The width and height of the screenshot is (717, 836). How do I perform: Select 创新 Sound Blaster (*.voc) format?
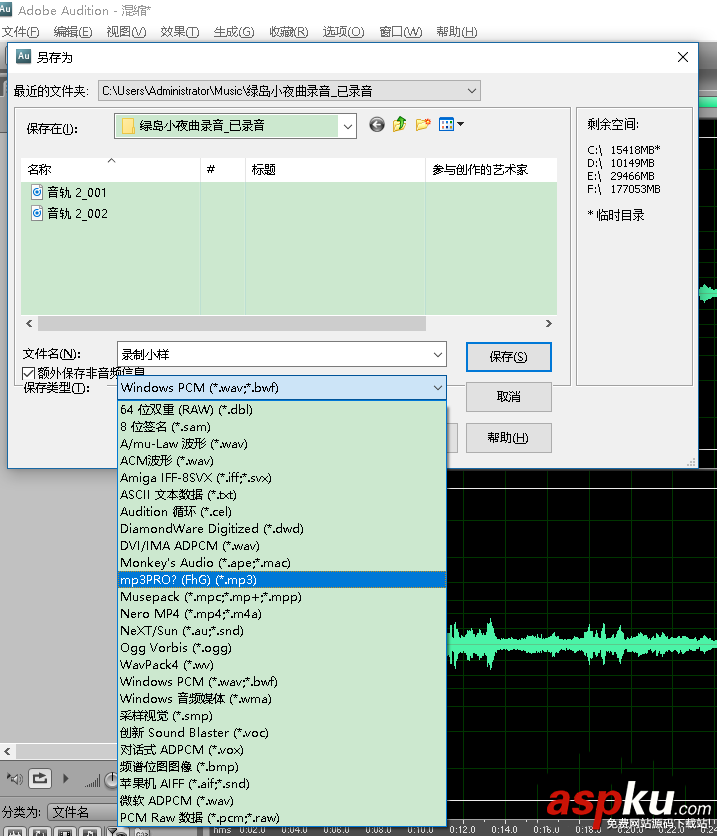click(x=281, y=733)
